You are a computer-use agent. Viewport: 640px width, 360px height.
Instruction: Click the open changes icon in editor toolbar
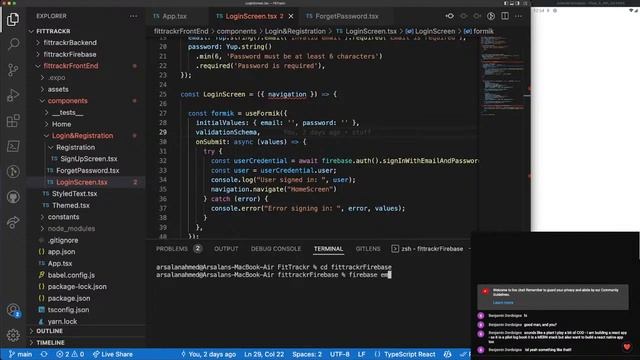(x=450, y=16)
